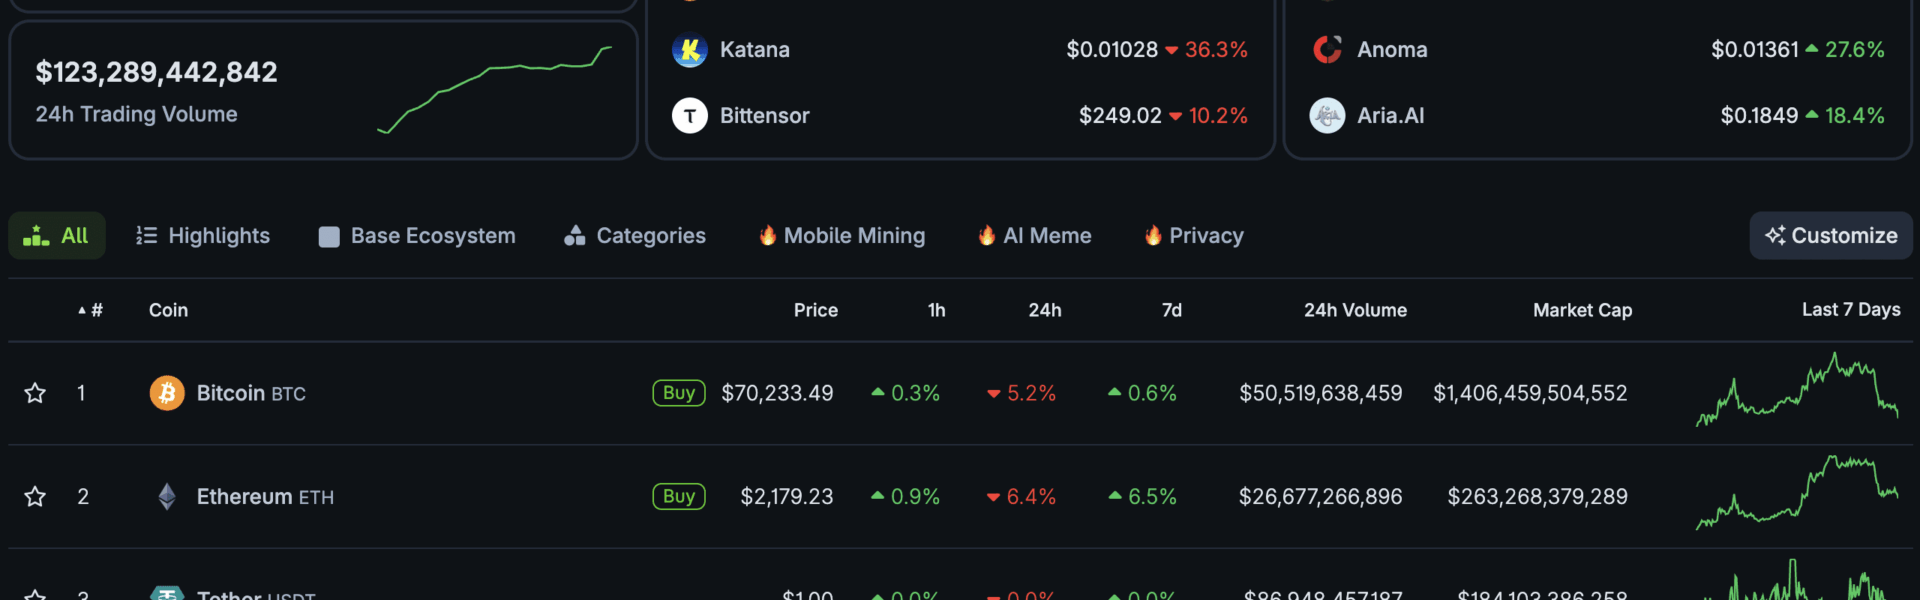Click the Anoma coin icon
1920x600 pixels.
coord(1327,50)
